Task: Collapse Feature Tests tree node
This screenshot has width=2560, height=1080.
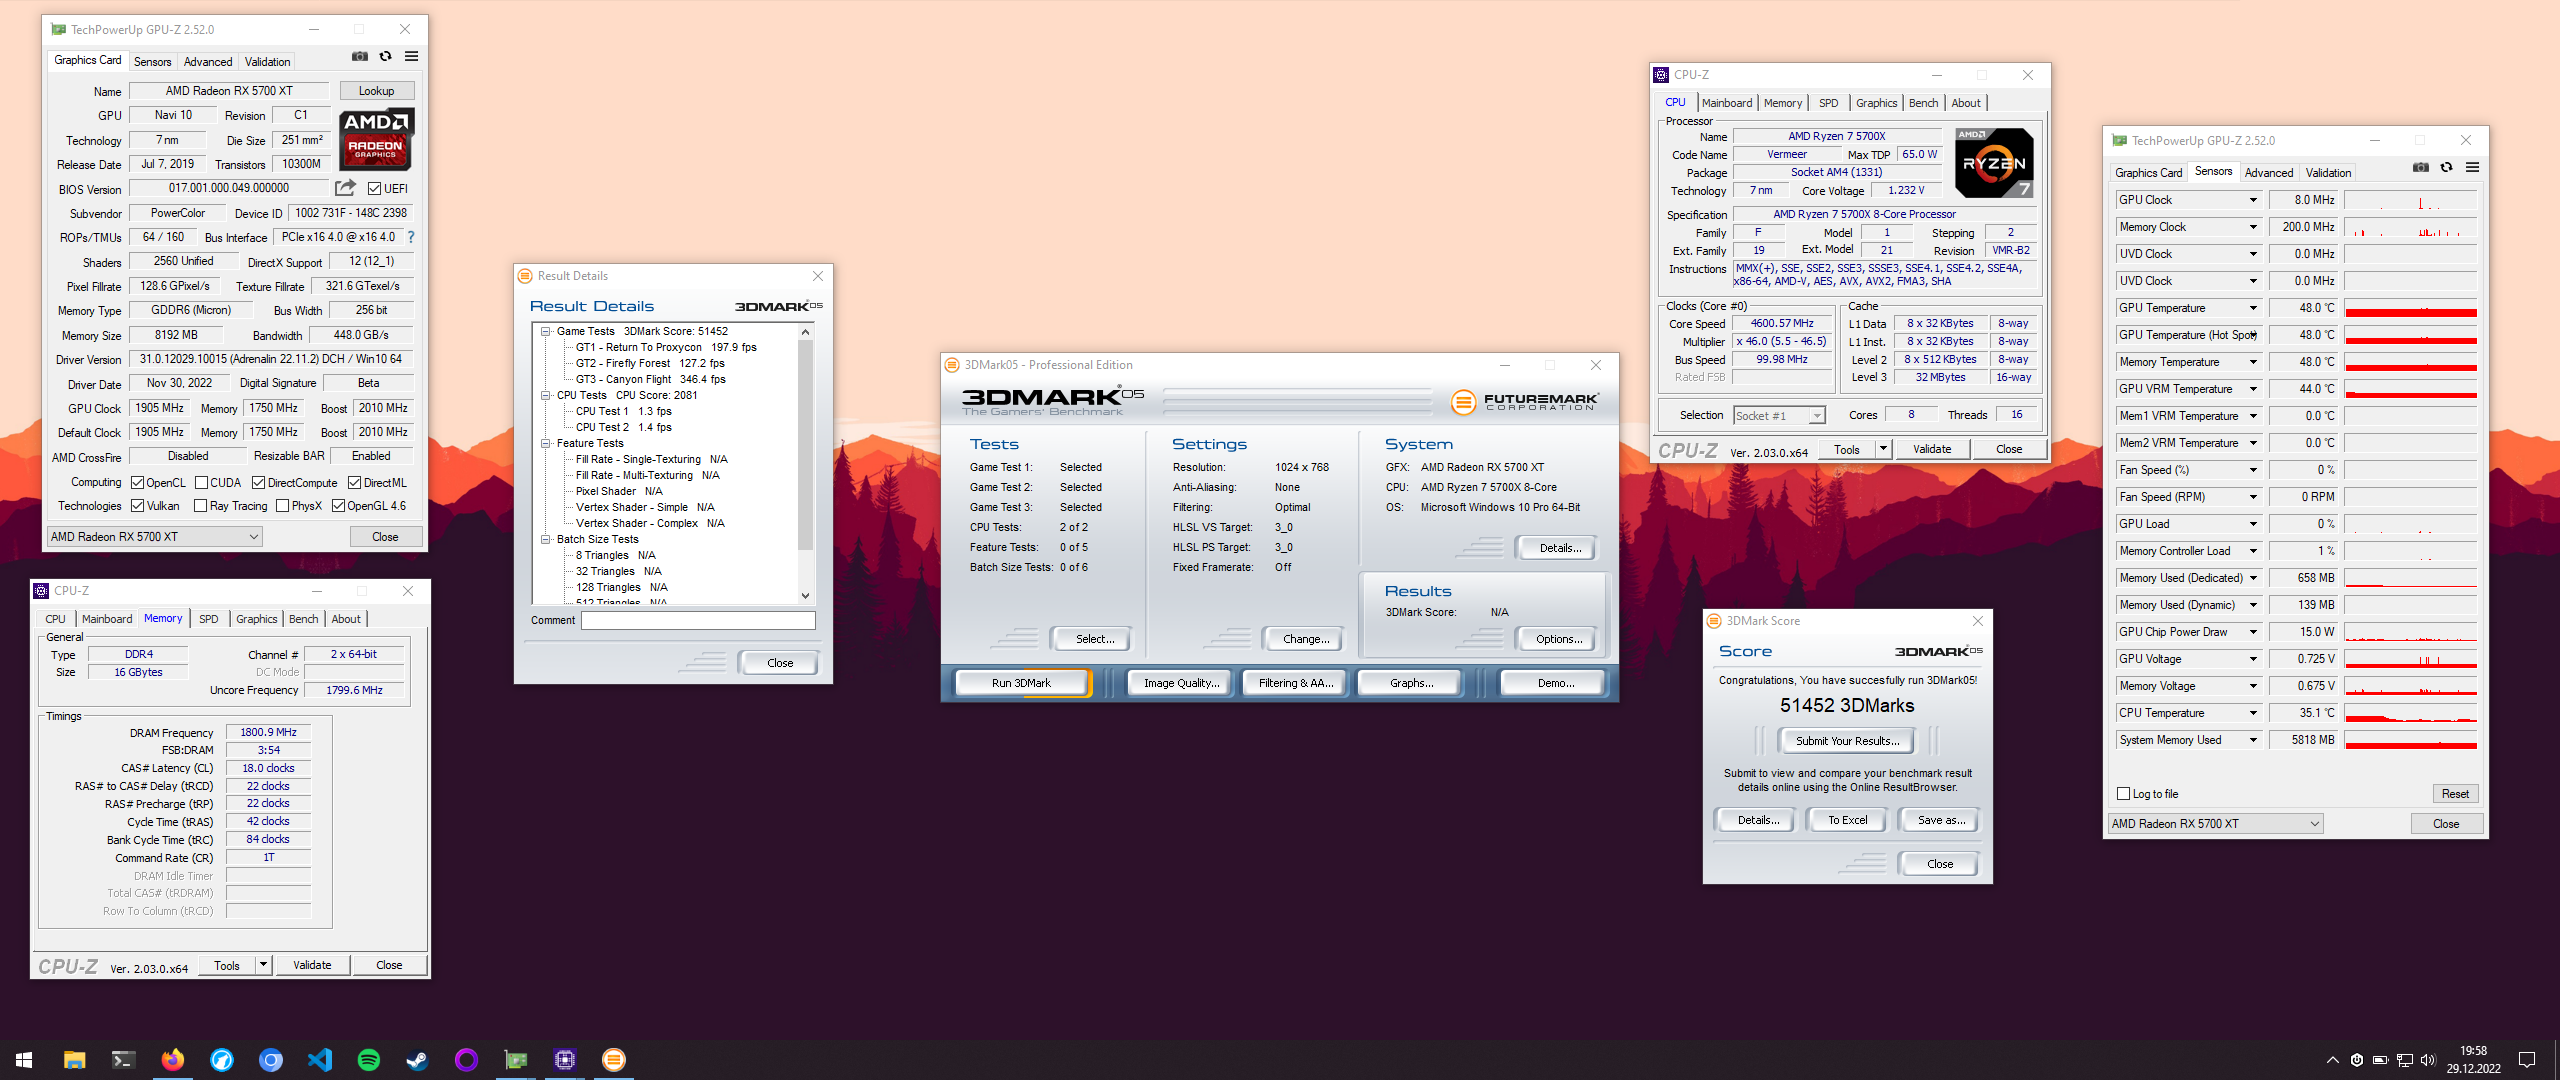Action: [546, 443]
